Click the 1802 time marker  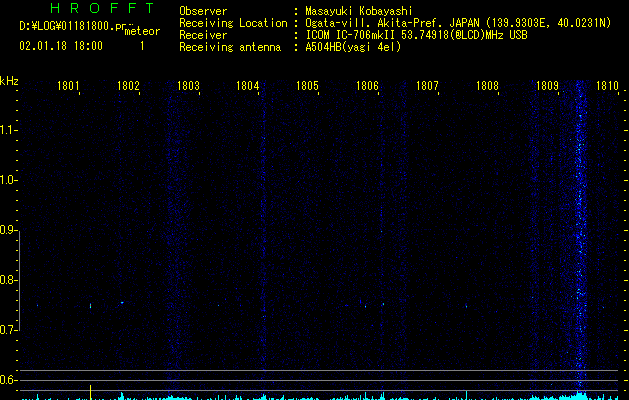(x=128, y=86)
